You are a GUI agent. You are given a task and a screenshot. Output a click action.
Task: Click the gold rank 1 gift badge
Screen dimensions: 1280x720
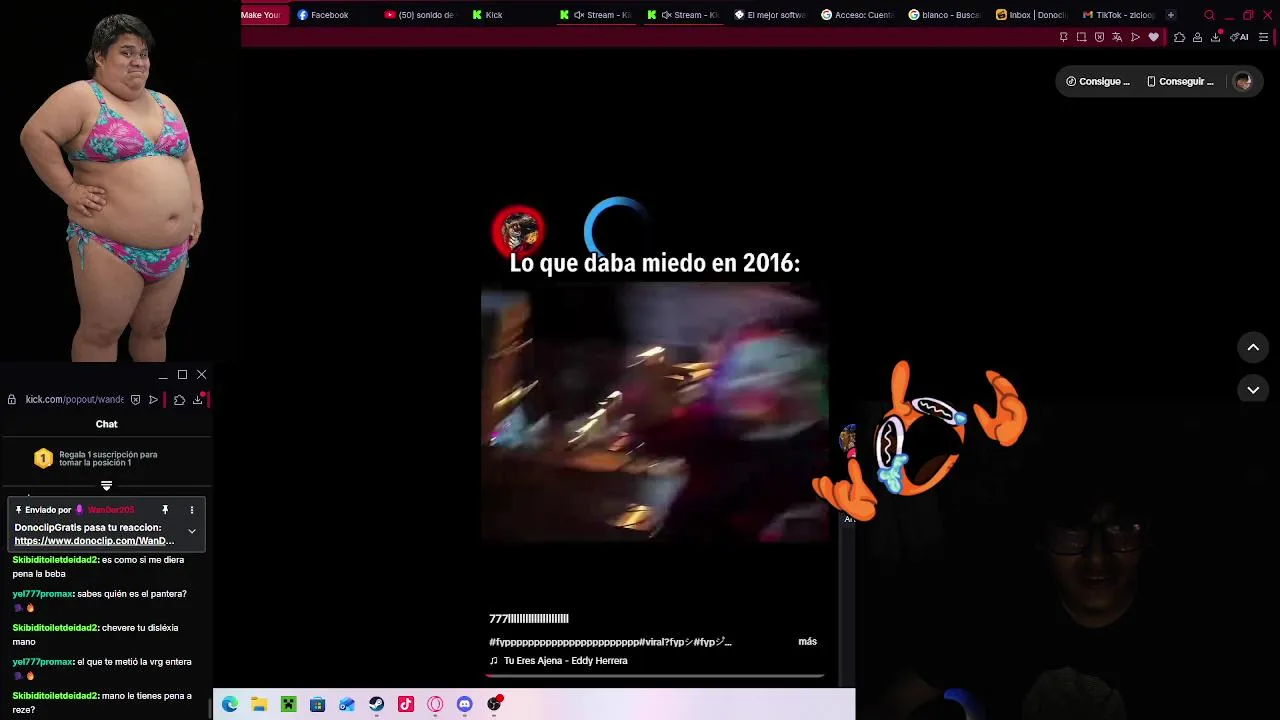pyautogui.click(x=43, y=458)
